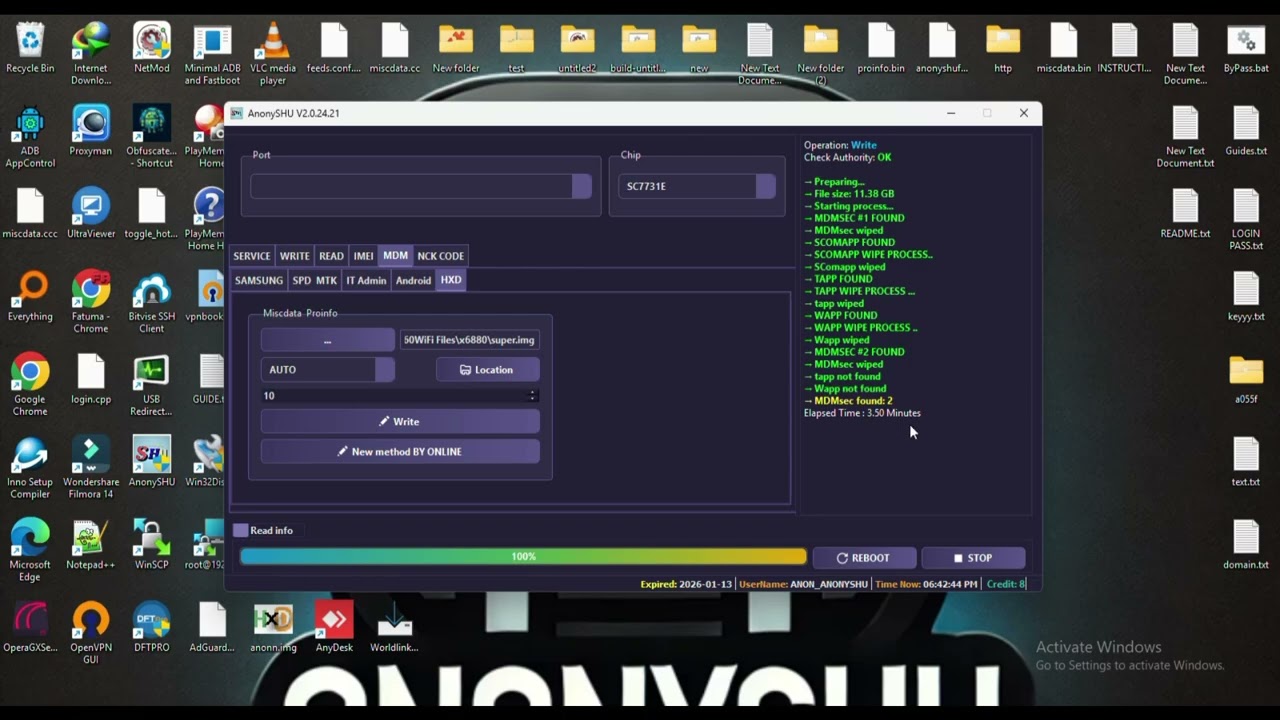Switch to the IMEI tab

click(x=363, y=256)
